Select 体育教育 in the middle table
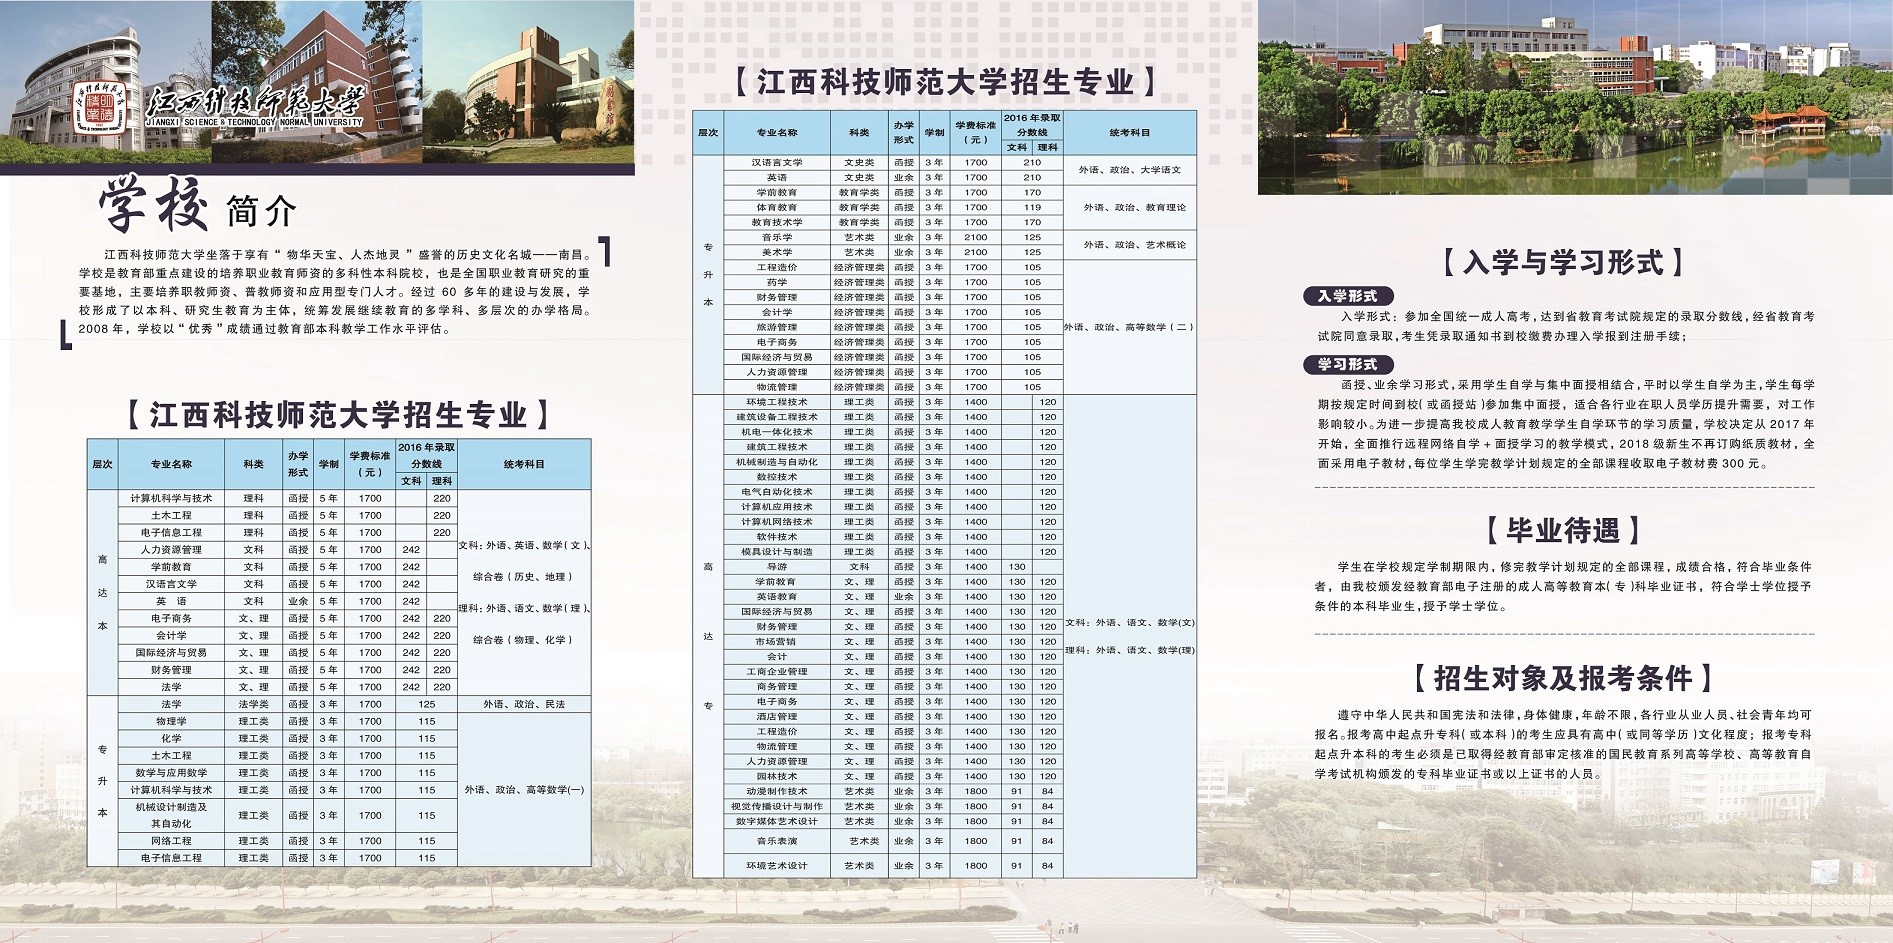 point(777,207)
